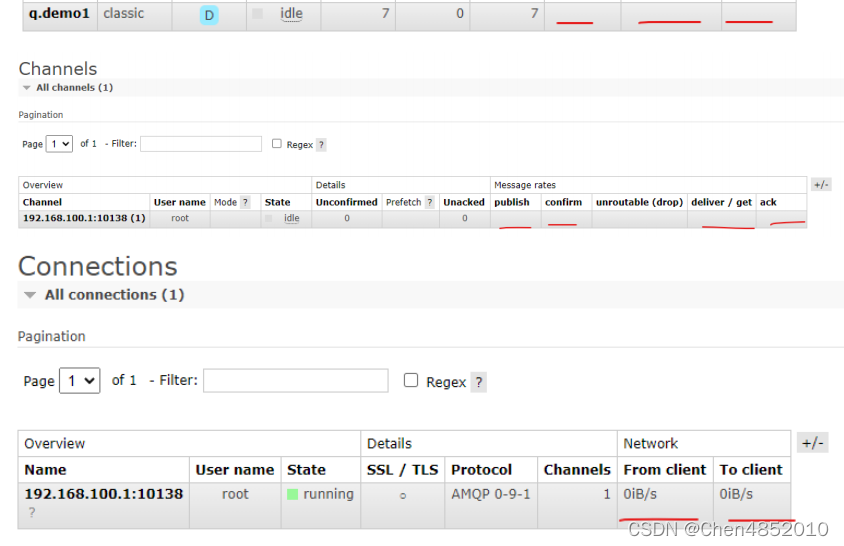Screen dimensions: 844x546
Task: Sort connections by State column header
Action: [306, 470]
